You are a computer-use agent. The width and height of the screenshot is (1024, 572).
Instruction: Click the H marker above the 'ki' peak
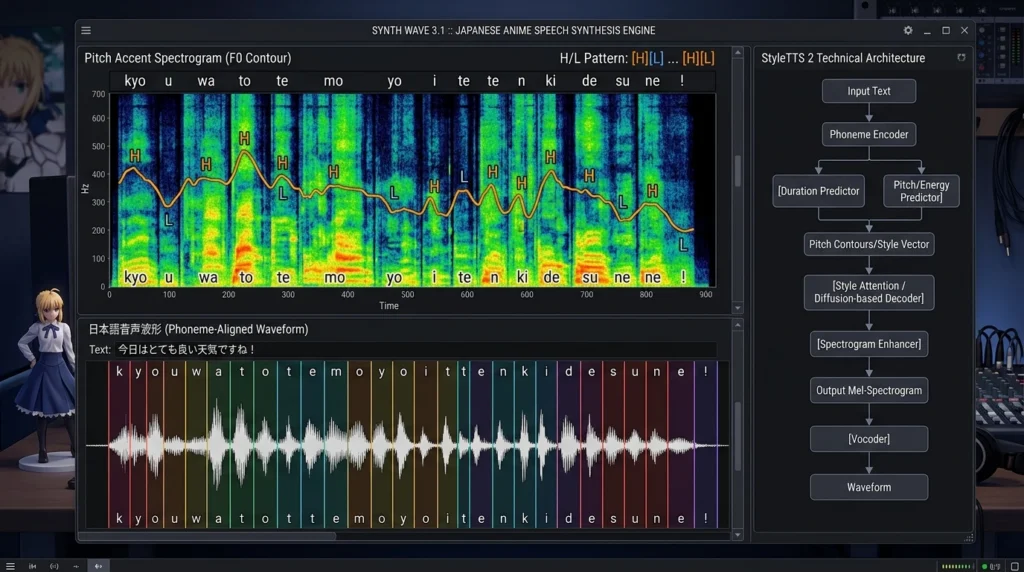(x=551, y=157)
